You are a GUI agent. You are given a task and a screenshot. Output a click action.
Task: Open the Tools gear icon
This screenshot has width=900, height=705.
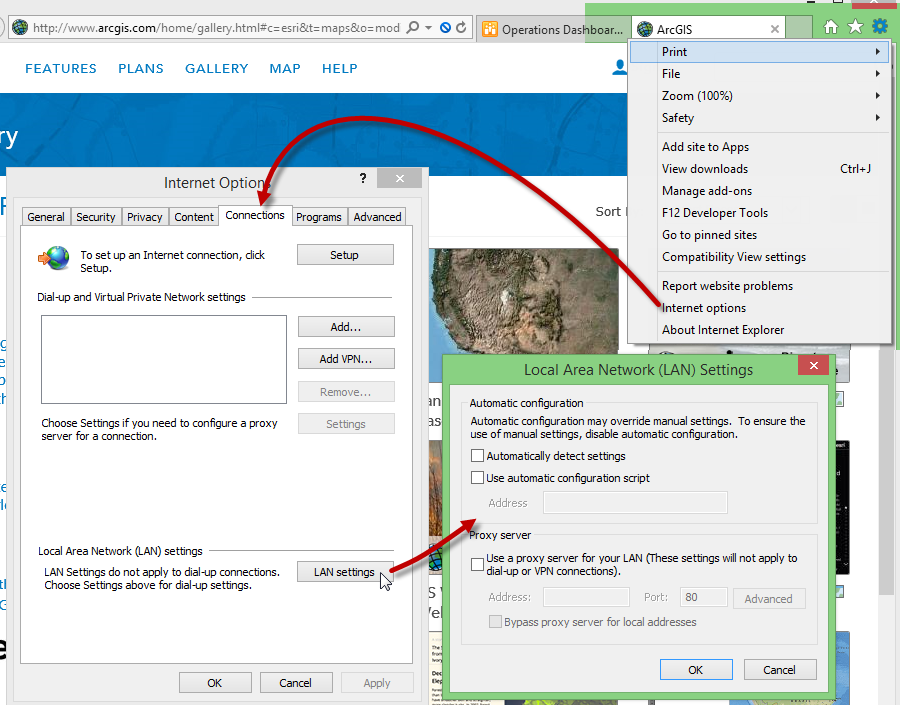879,26
